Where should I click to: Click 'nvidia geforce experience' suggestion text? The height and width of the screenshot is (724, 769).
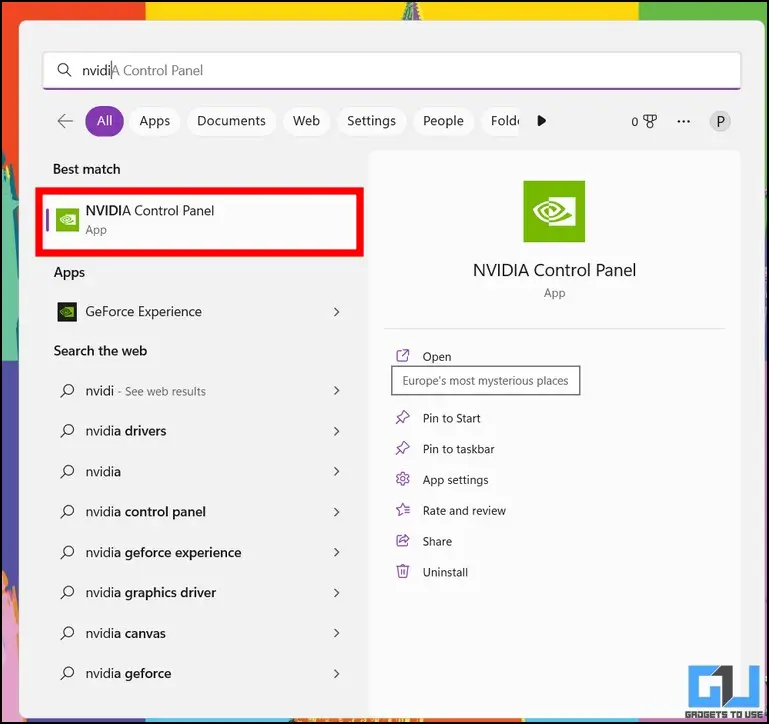pos(163,552)
